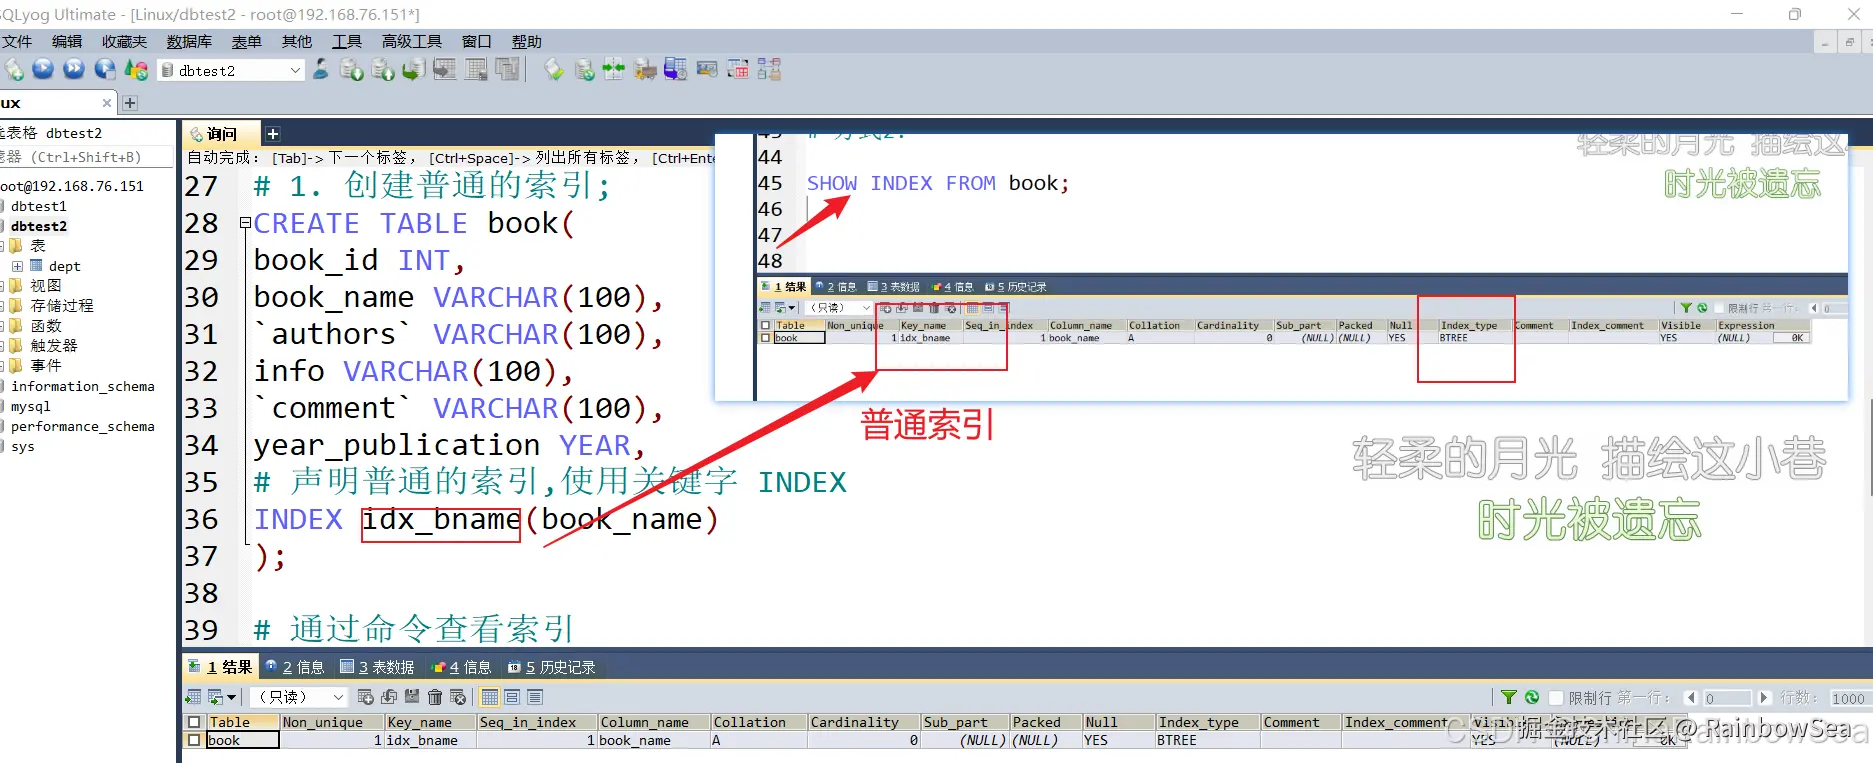
Task: Switch to text view icon
Action: click(x=535, y=697)
